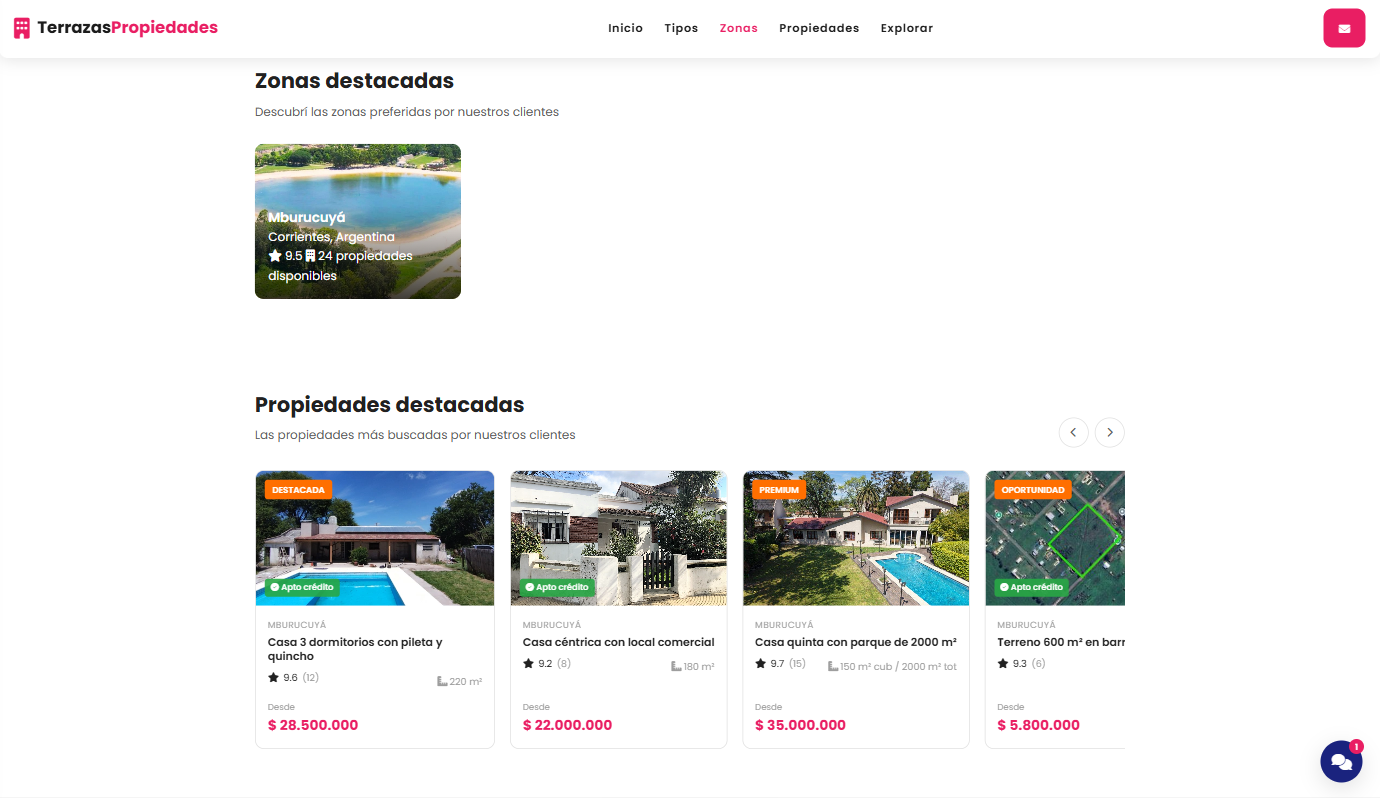1380x798 pixels.
Task: Click Apto crédito badge on casa céntrica
Action: point(558,587)
